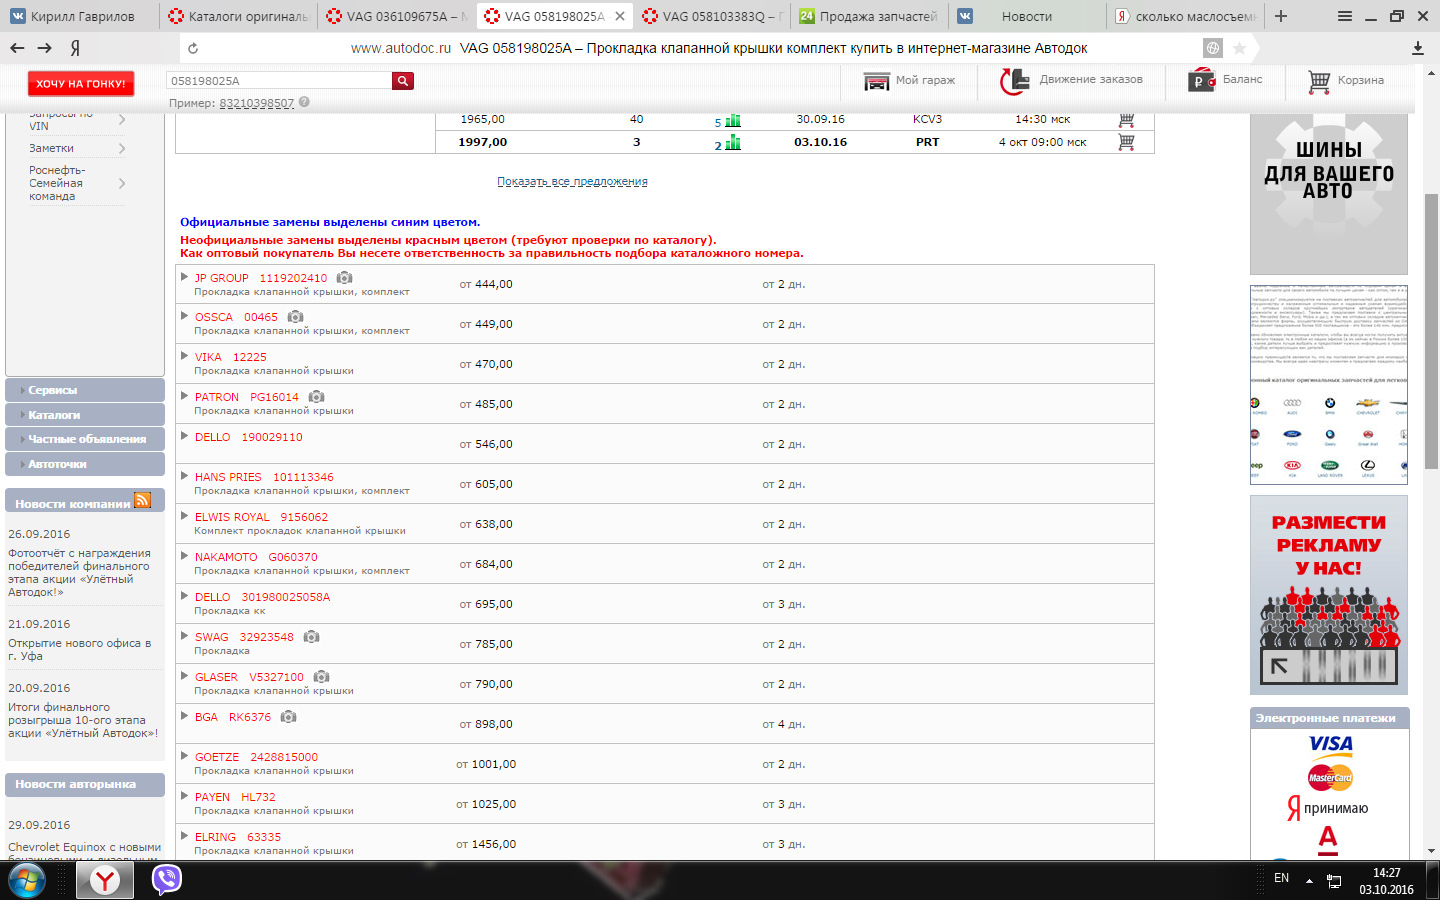Click the help question mark near Пример

(304, 102)
